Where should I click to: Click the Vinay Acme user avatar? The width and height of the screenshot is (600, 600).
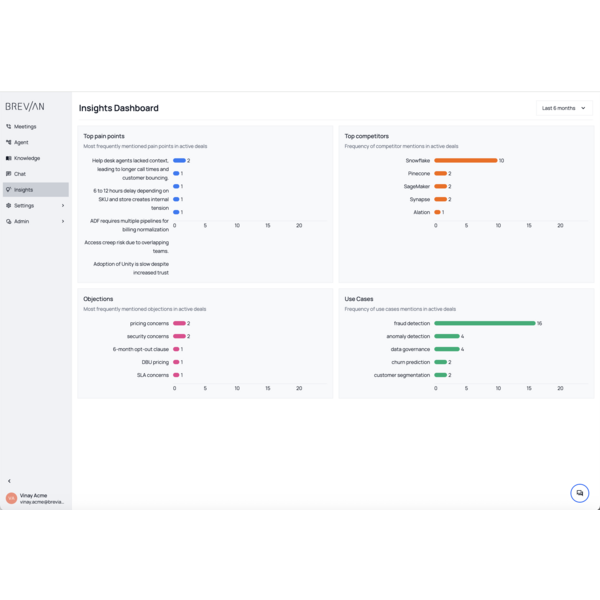[x=11, y=498]
